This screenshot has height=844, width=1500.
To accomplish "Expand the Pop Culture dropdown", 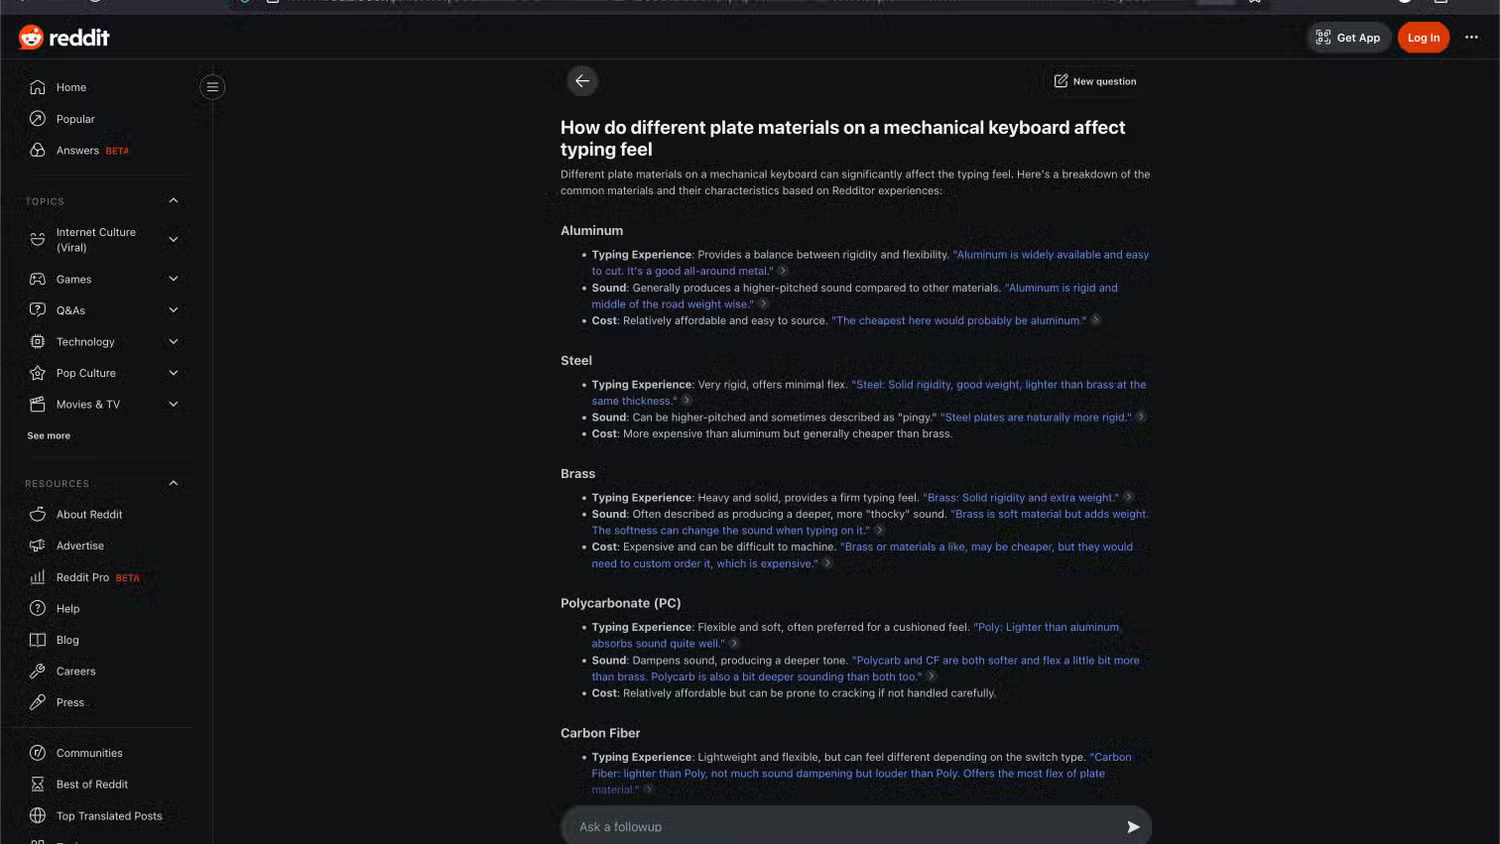I will [173, 372].
